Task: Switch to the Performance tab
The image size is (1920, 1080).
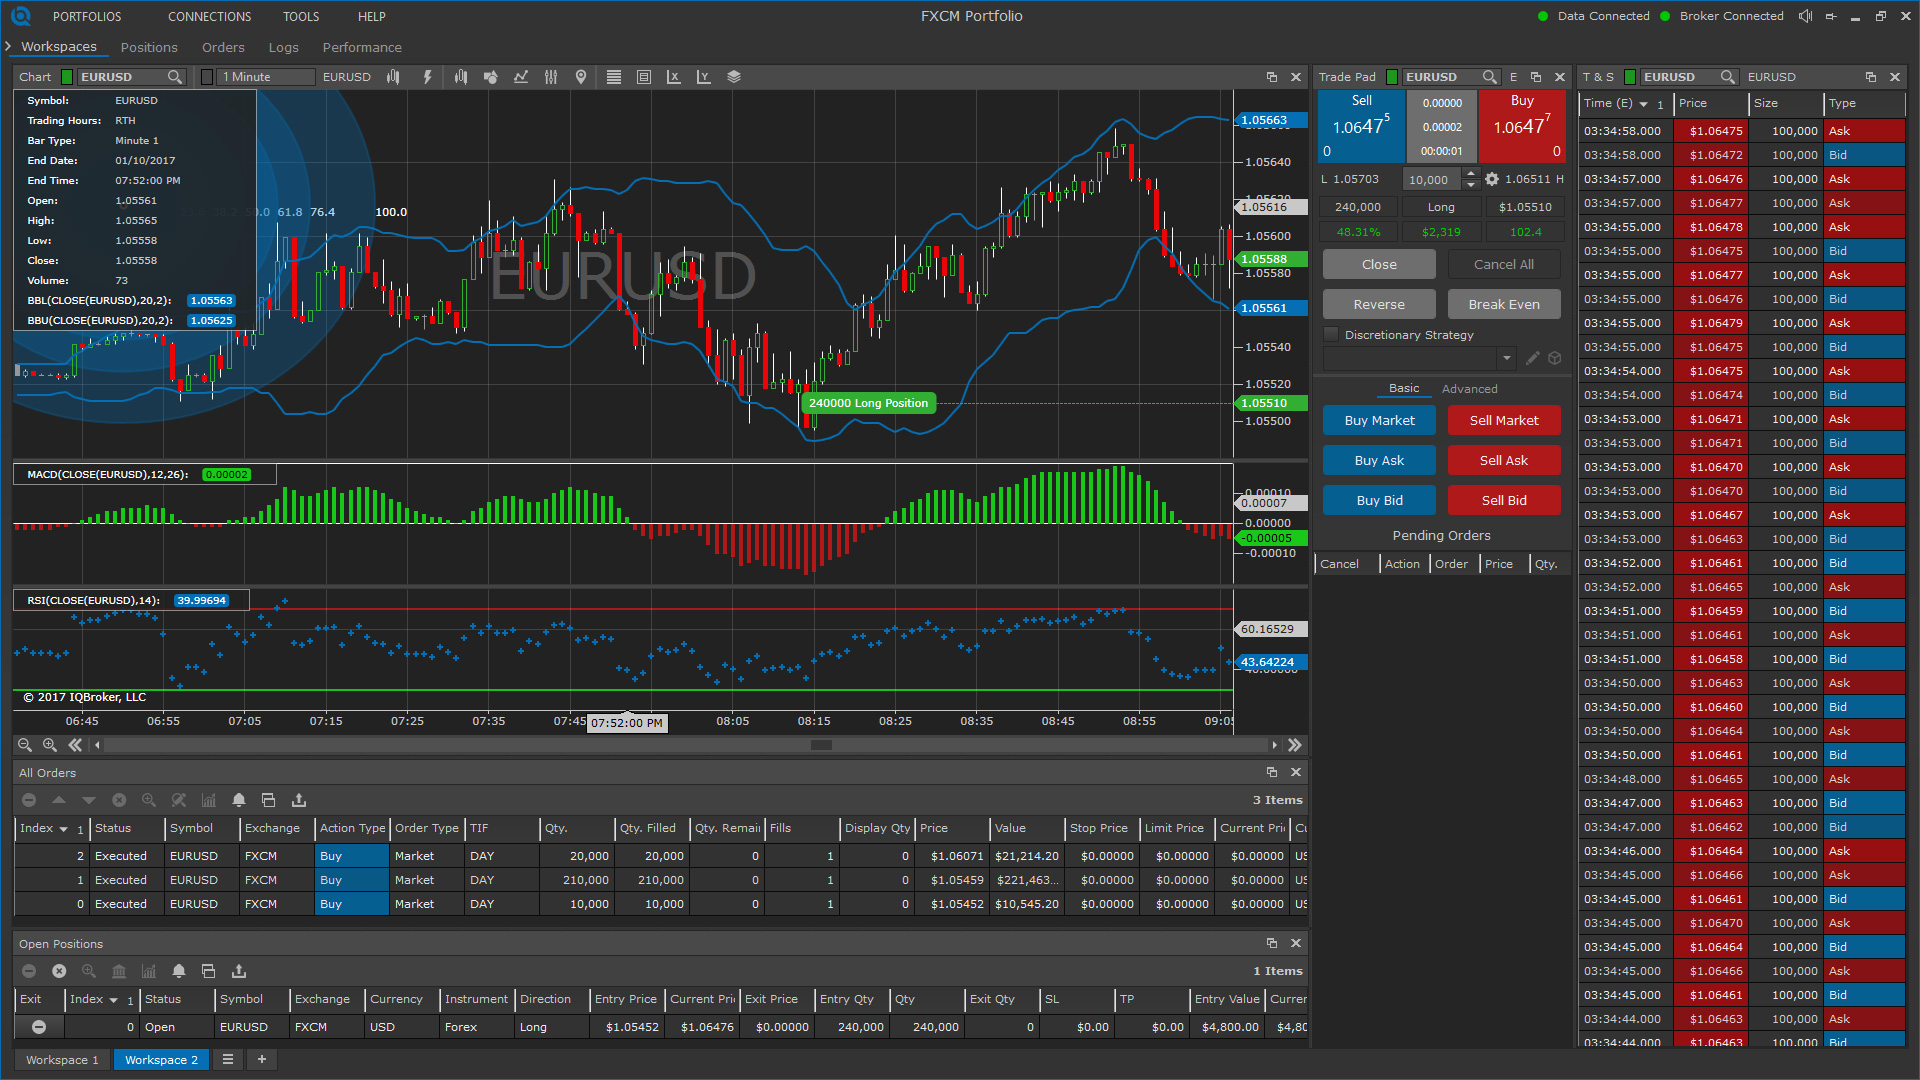Action: pyautogui.click(x=362, y=47)
